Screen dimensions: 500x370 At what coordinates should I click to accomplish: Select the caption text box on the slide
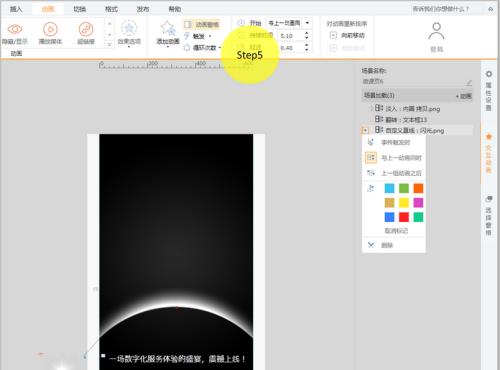point(177,359)
